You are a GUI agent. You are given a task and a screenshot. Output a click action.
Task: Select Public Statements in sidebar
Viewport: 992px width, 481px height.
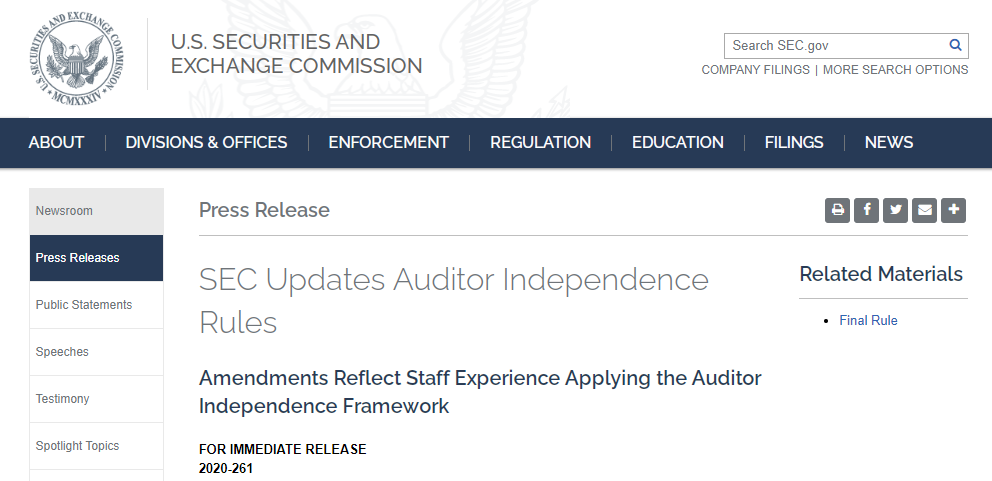[84, 305]
